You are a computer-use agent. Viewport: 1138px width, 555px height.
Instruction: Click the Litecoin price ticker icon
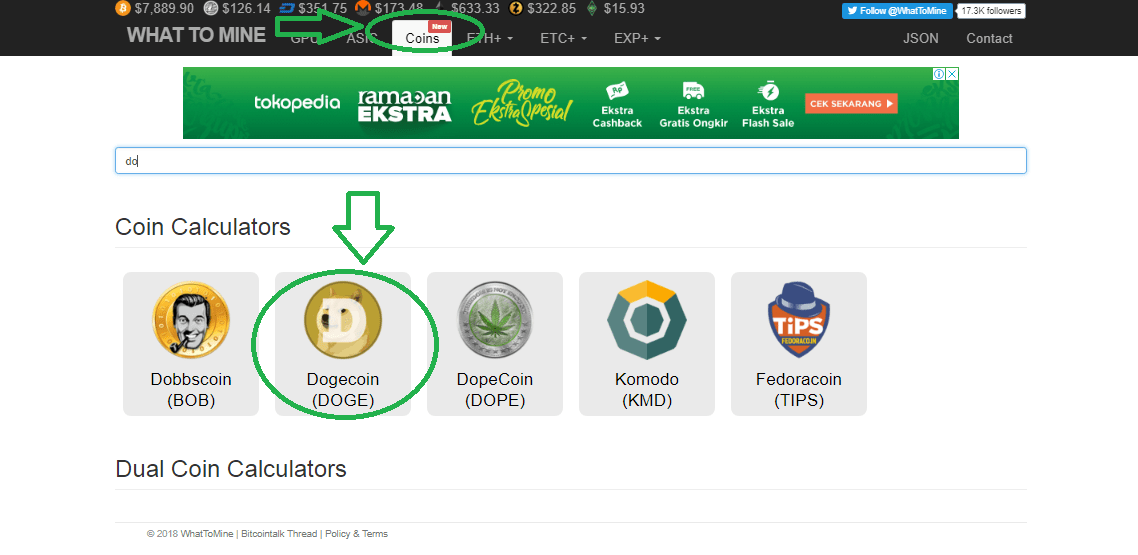point(210,9)
